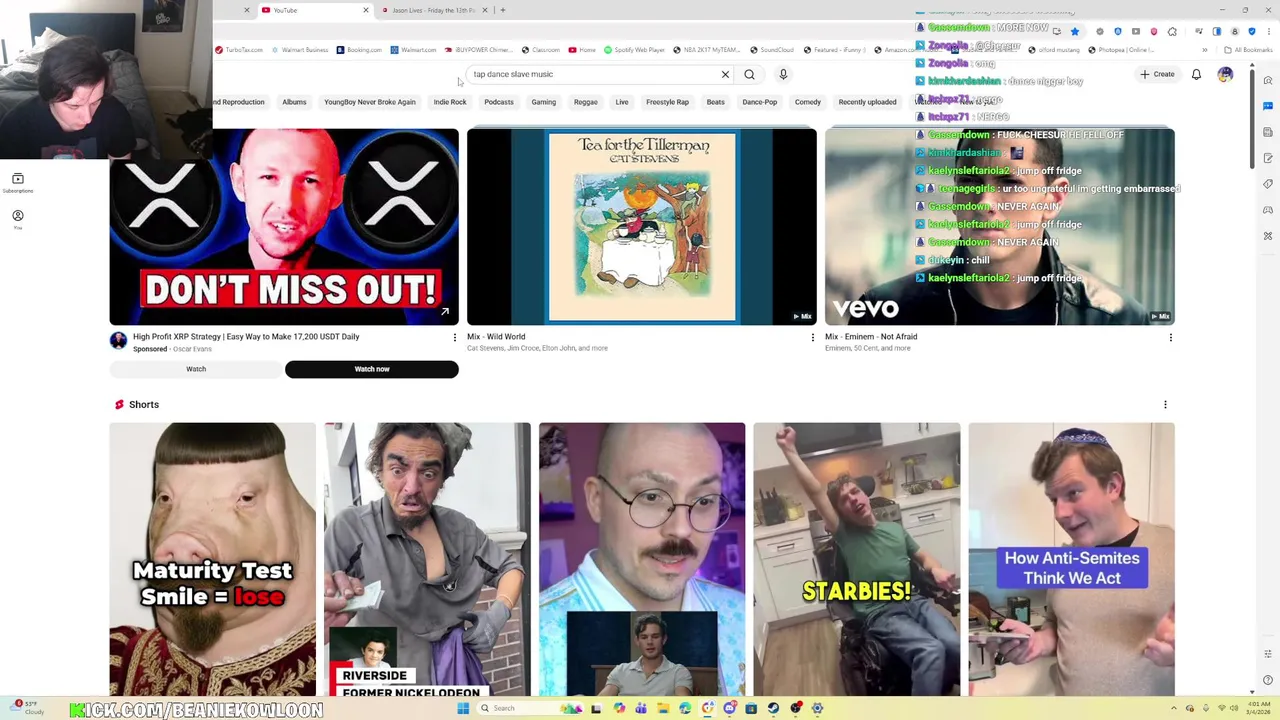Viewport: 1280px width, 720px height.
Task: Open the TurboTax.com bookmark
Action: (x=239, y=50)
